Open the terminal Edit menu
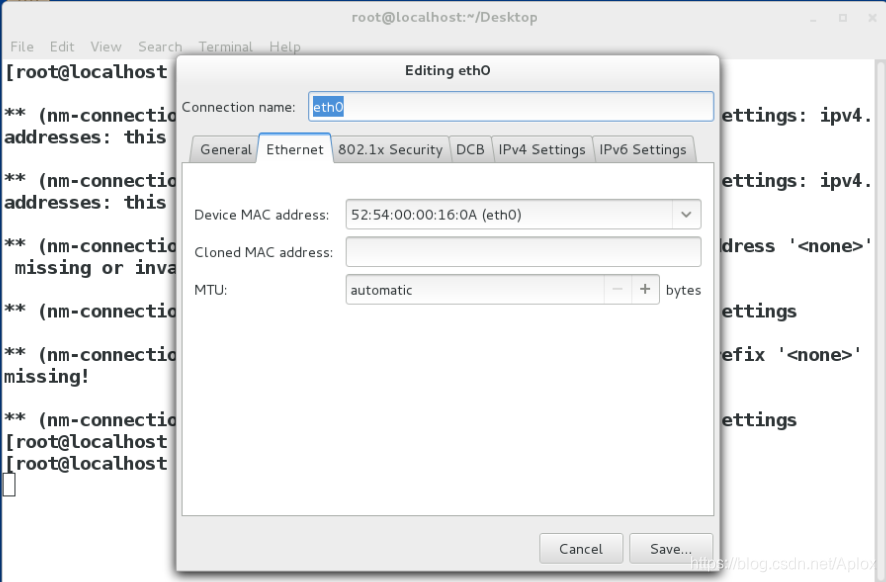Image resolution: width=886 pixels, height=582 pixels. (62, 47)
